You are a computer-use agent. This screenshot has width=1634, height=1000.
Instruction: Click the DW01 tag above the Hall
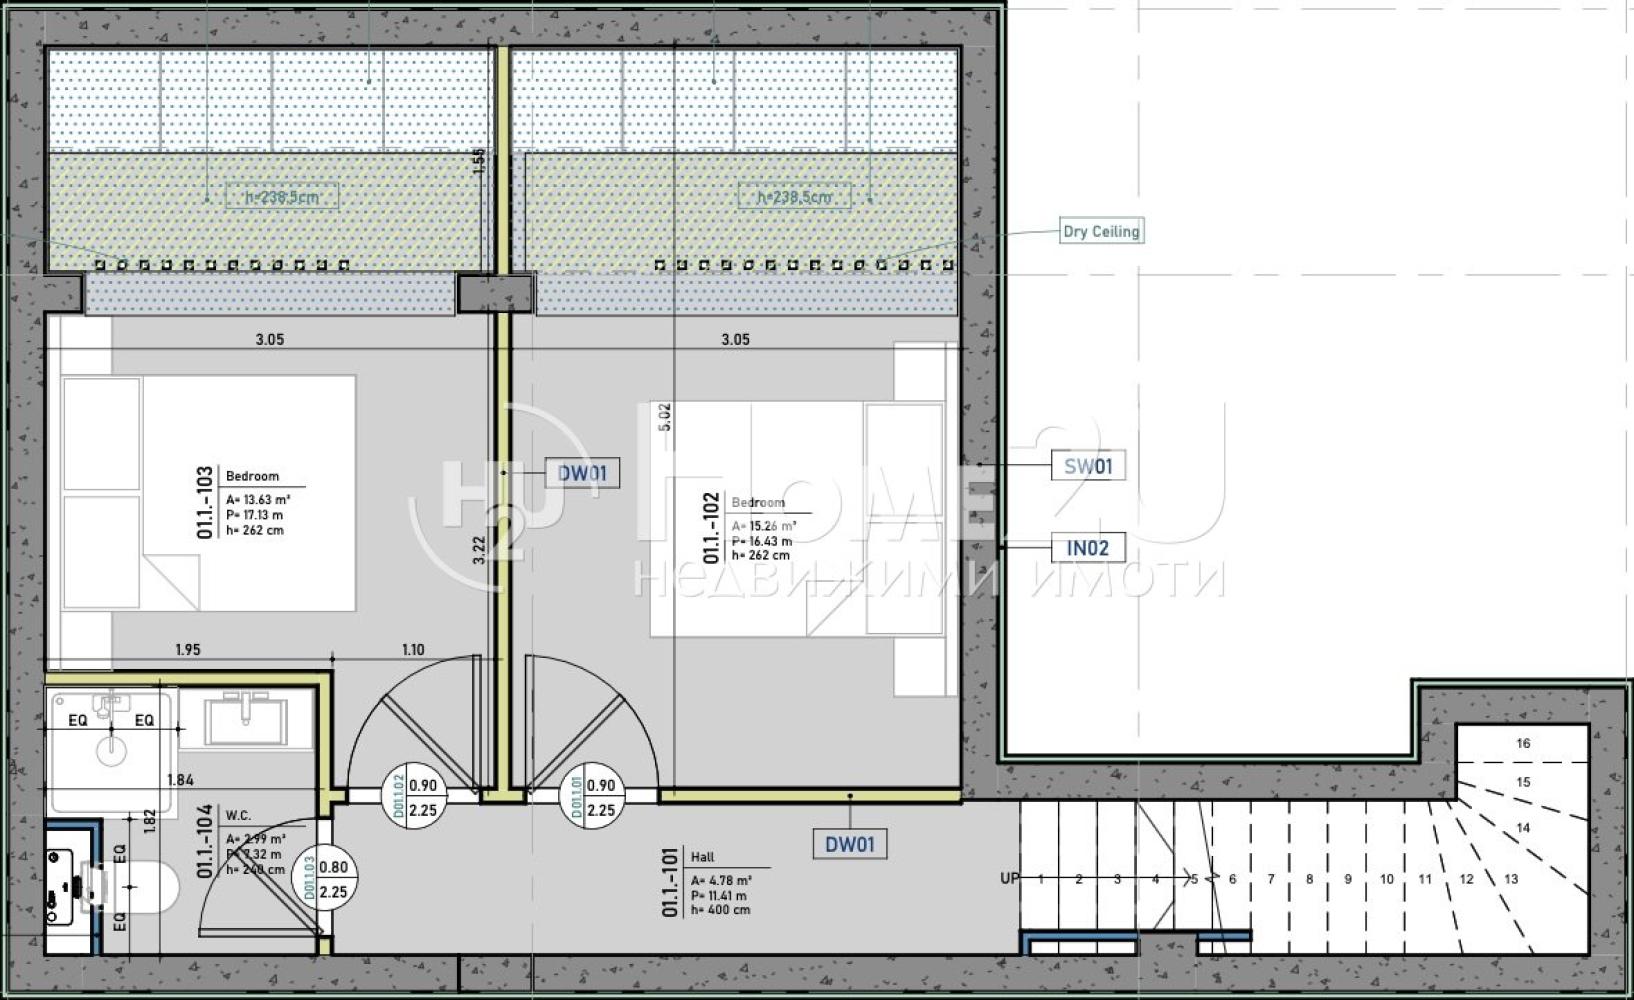tap(849, 844)
